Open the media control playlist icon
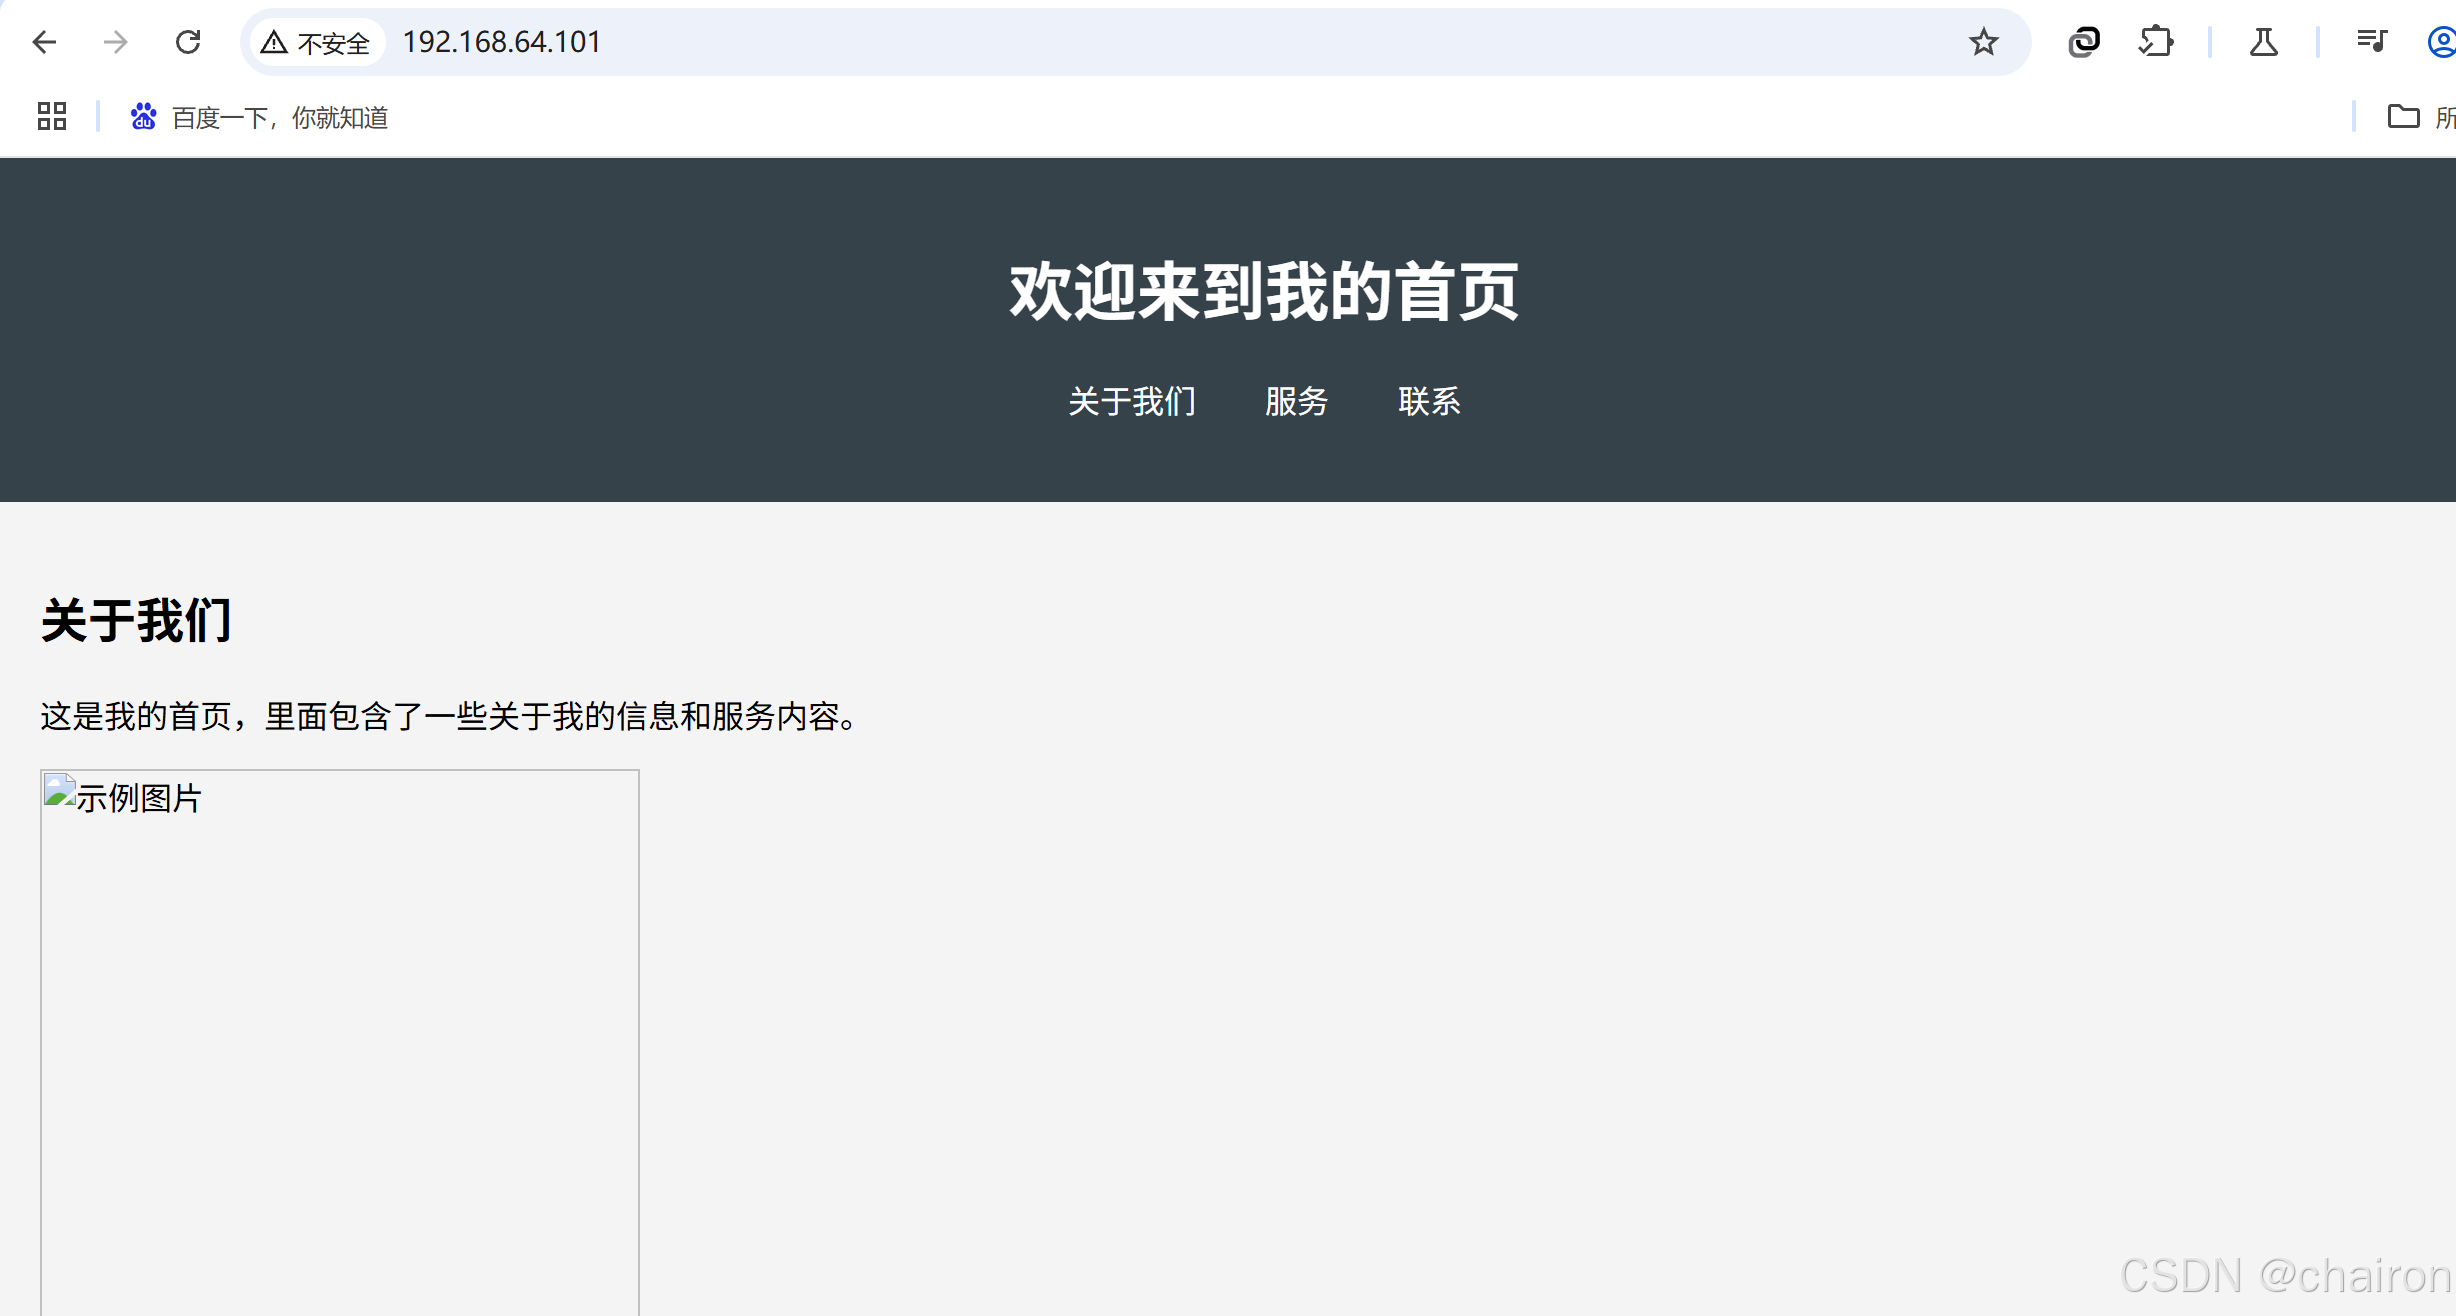 coord(2371,42)
